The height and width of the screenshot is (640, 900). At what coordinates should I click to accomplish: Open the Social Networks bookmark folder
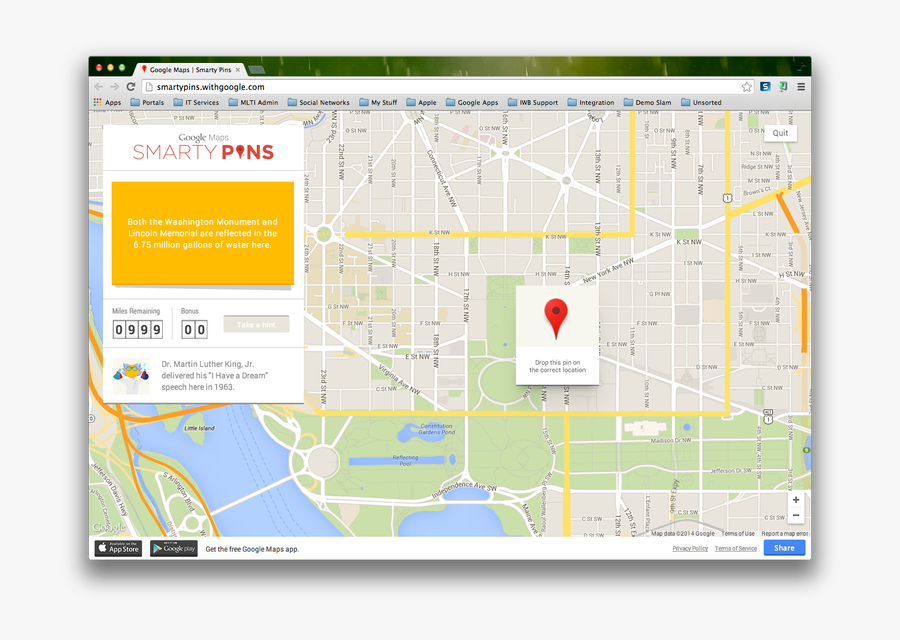coord(318,102)
